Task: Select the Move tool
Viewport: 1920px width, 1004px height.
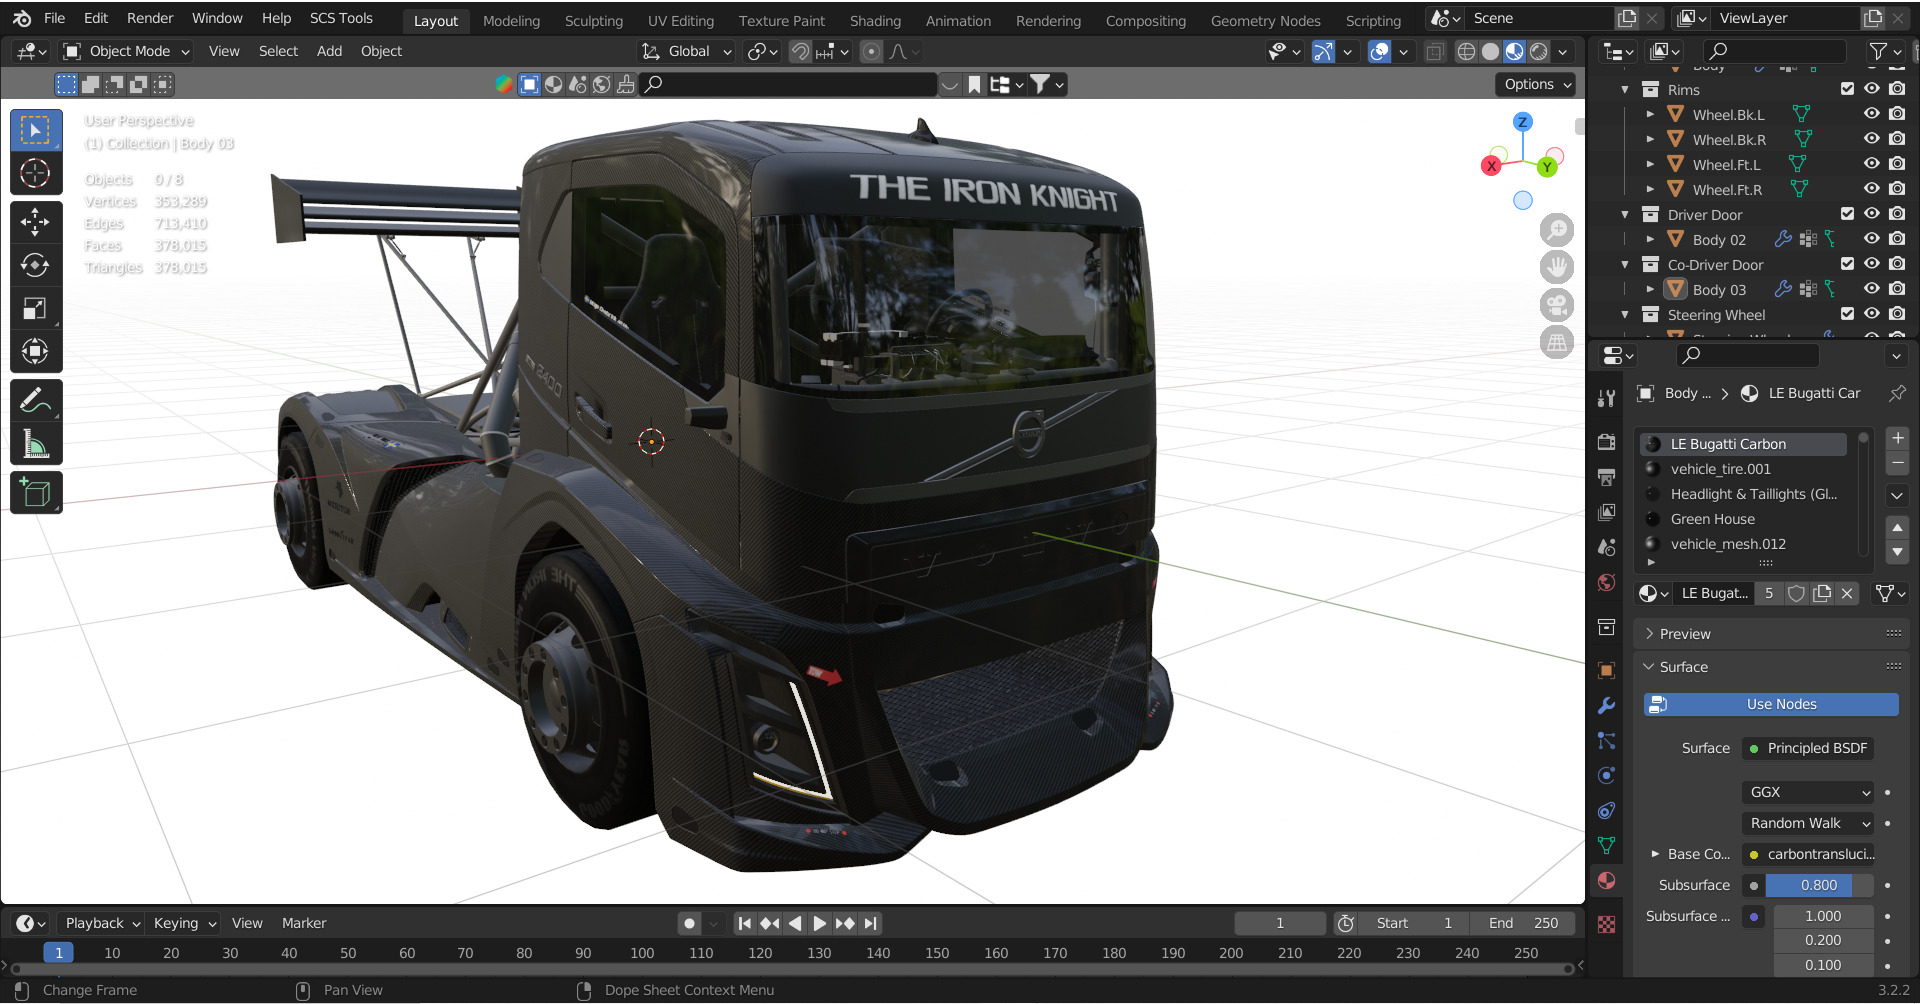Action: point(36,222)
